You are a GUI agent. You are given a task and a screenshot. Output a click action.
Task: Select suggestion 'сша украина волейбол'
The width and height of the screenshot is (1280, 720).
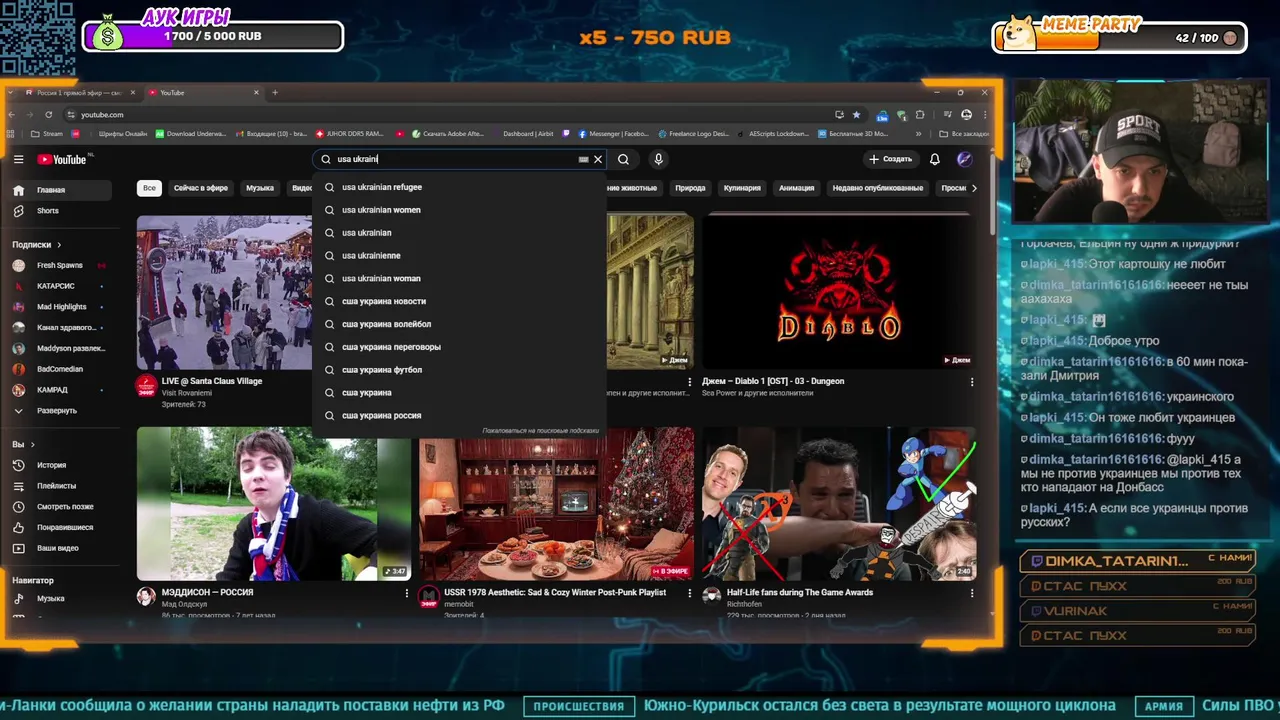click(x=460, y=324)
